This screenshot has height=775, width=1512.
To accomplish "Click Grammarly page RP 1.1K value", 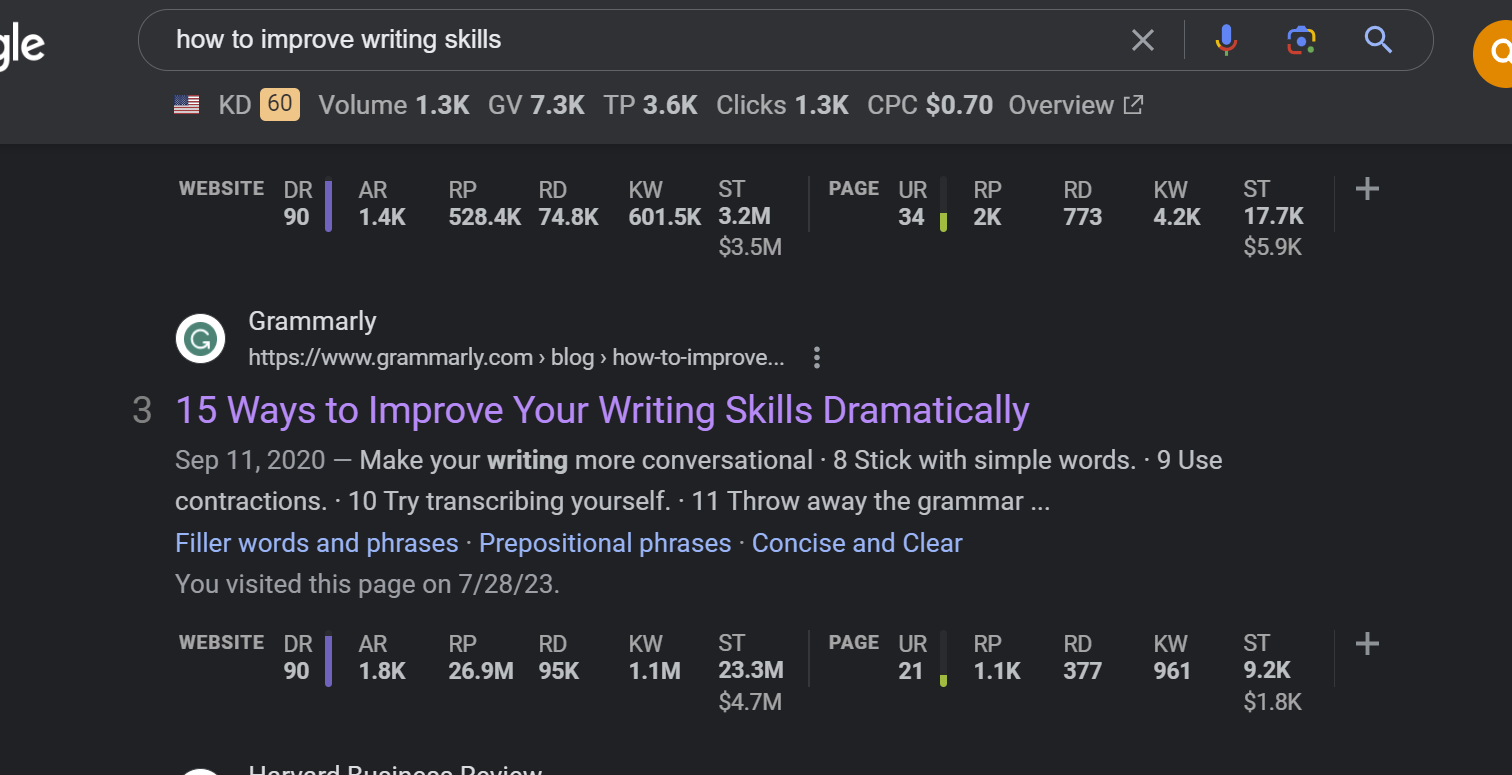I will [x=997, y=671].
